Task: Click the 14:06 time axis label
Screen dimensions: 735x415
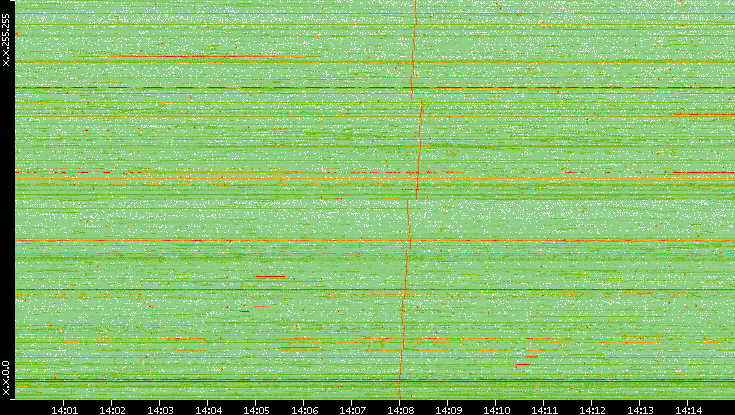Action: pos(304,410)
